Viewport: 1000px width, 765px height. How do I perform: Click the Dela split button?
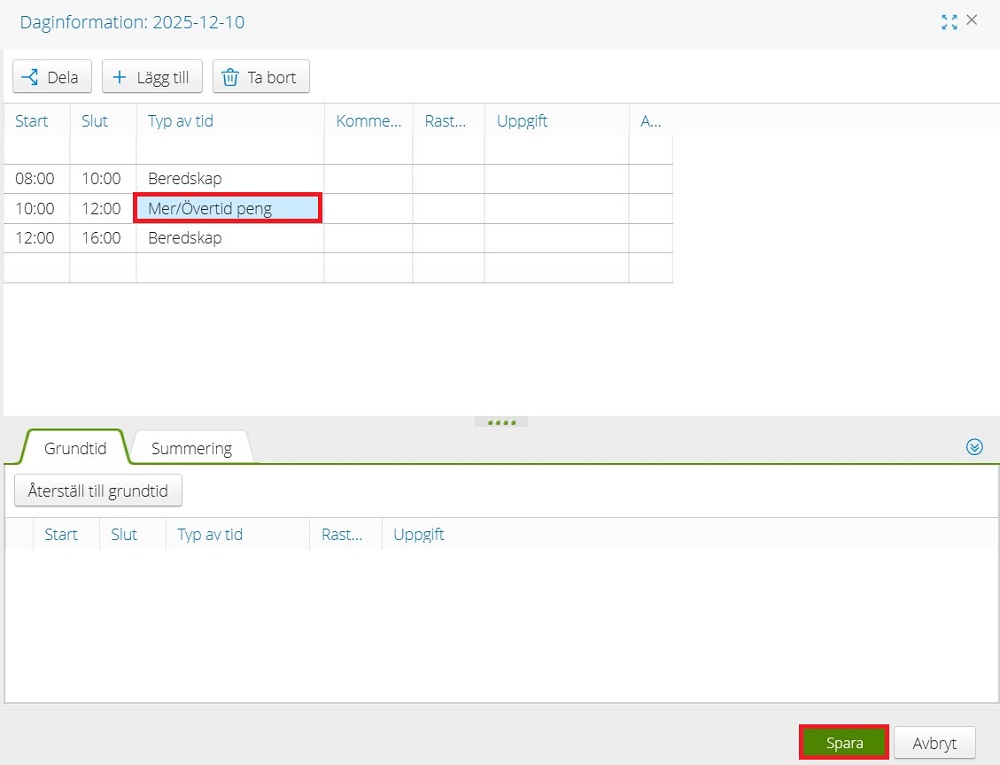52,77
